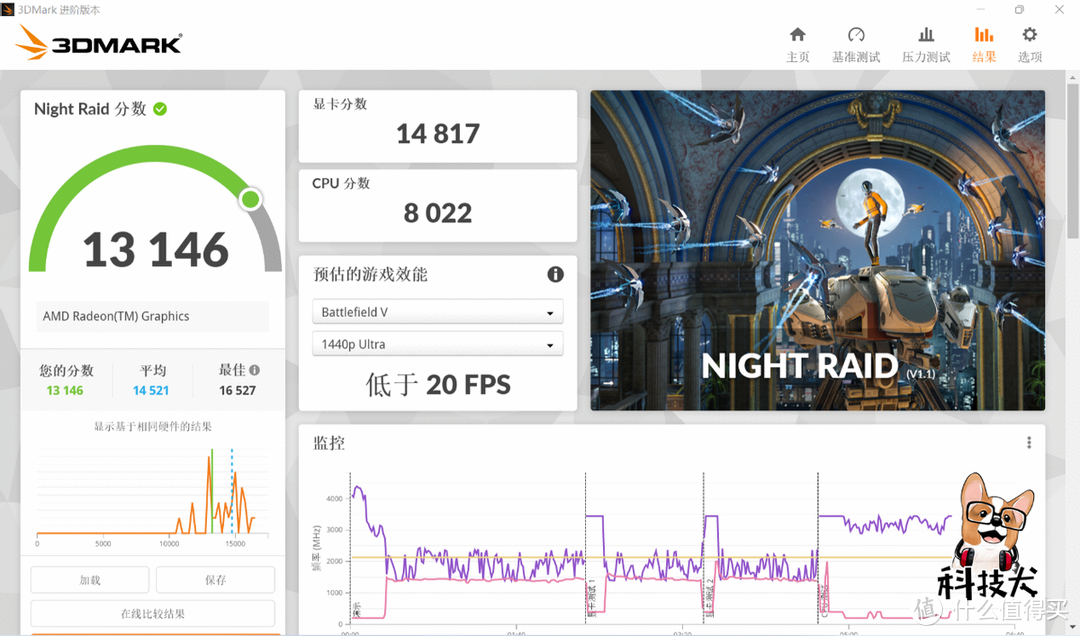Screen dimensions: 1080x636
Task: Open the monitoring panel three-dot menu
Action: click(1029, 442)
